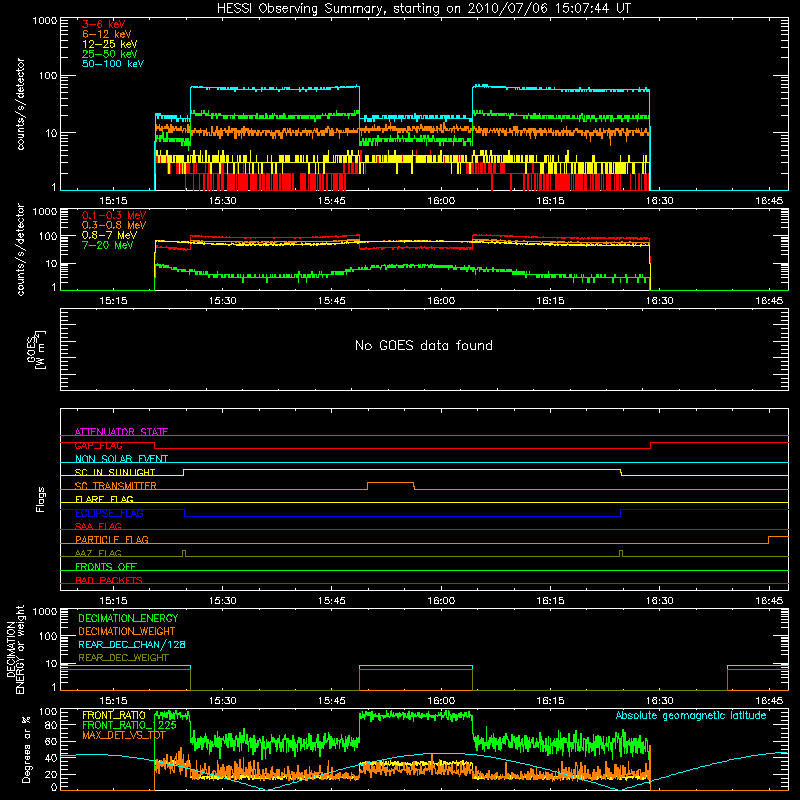Click the 7-20 MeV legend entry
The height and width of the screenshot is (800, 800).
pos(108,245)
